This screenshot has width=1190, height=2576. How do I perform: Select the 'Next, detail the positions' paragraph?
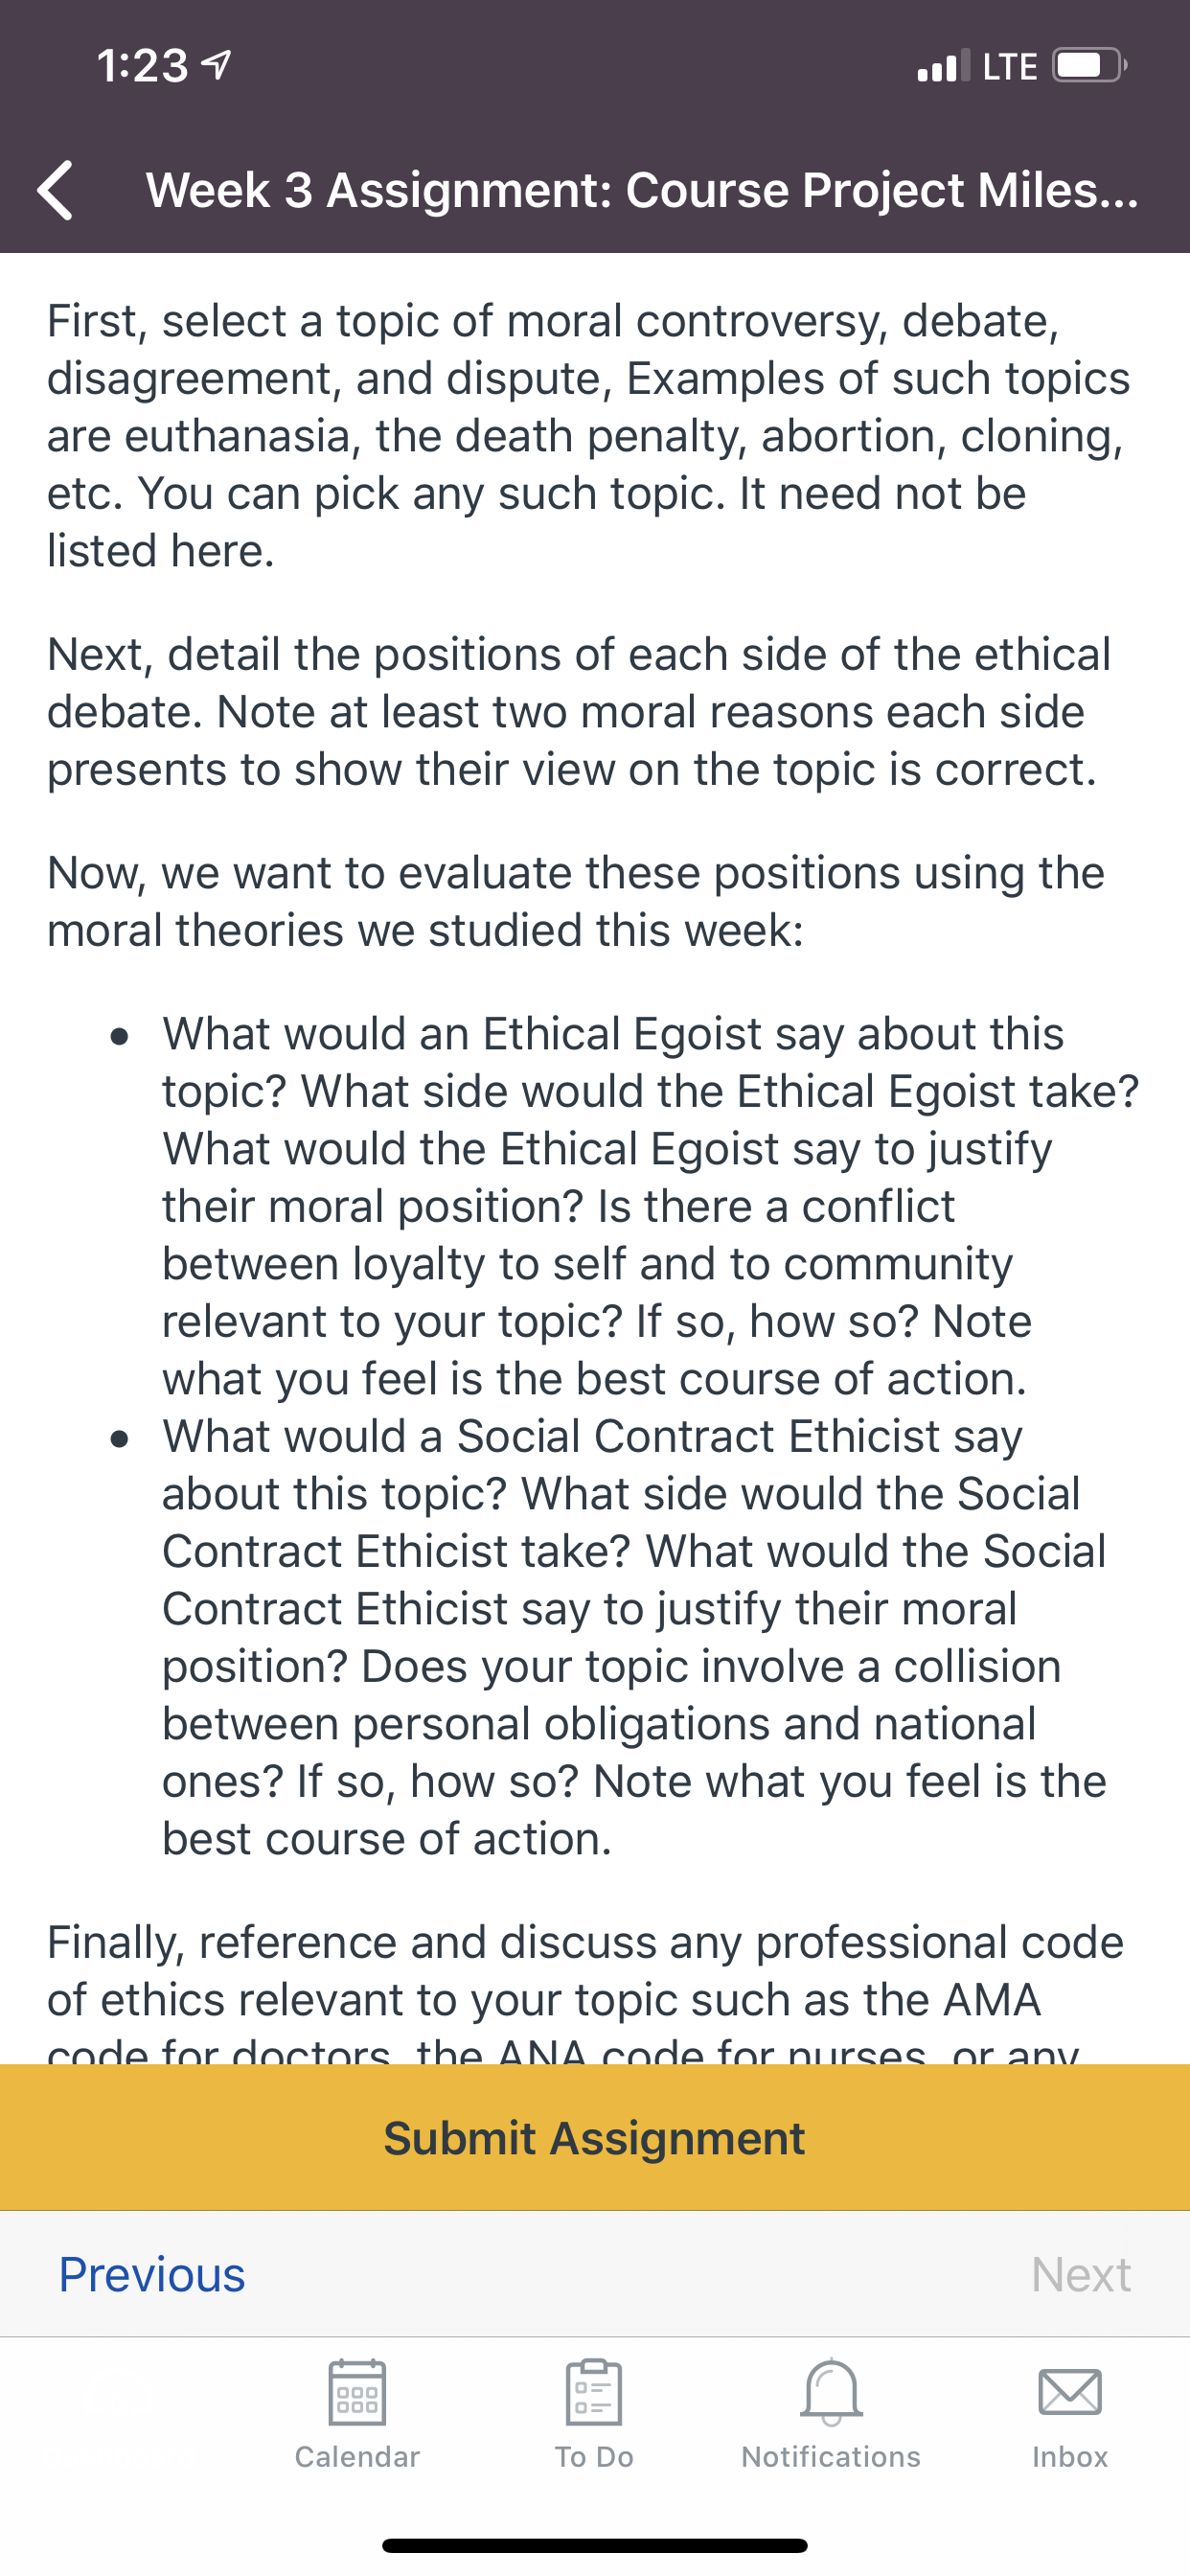click(x=580, y=711)
